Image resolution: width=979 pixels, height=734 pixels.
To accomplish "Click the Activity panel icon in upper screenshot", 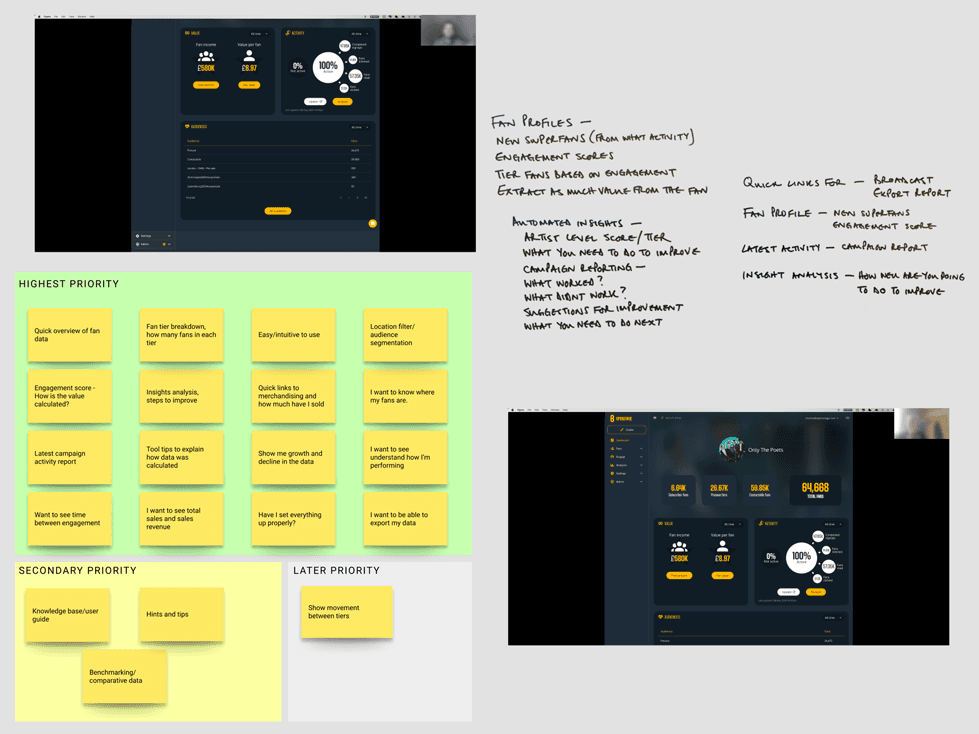I will point(288,33).
